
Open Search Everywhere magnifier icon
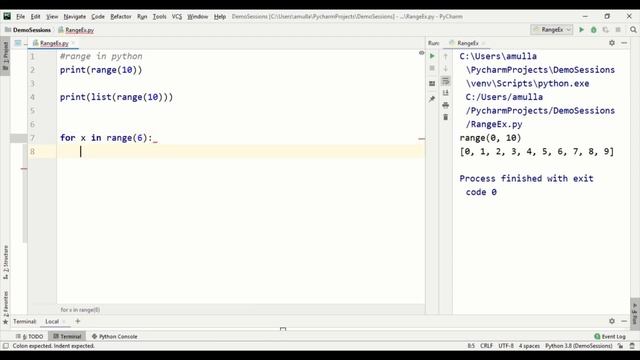633,30
